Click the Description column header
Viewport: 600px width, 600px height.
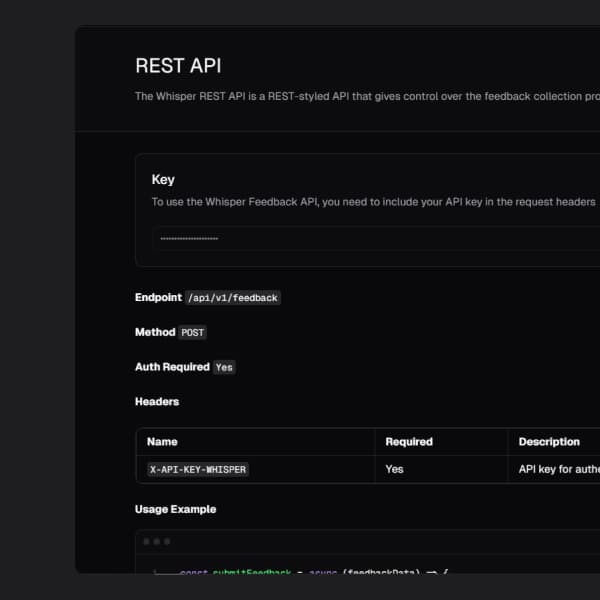click(549, 441)
